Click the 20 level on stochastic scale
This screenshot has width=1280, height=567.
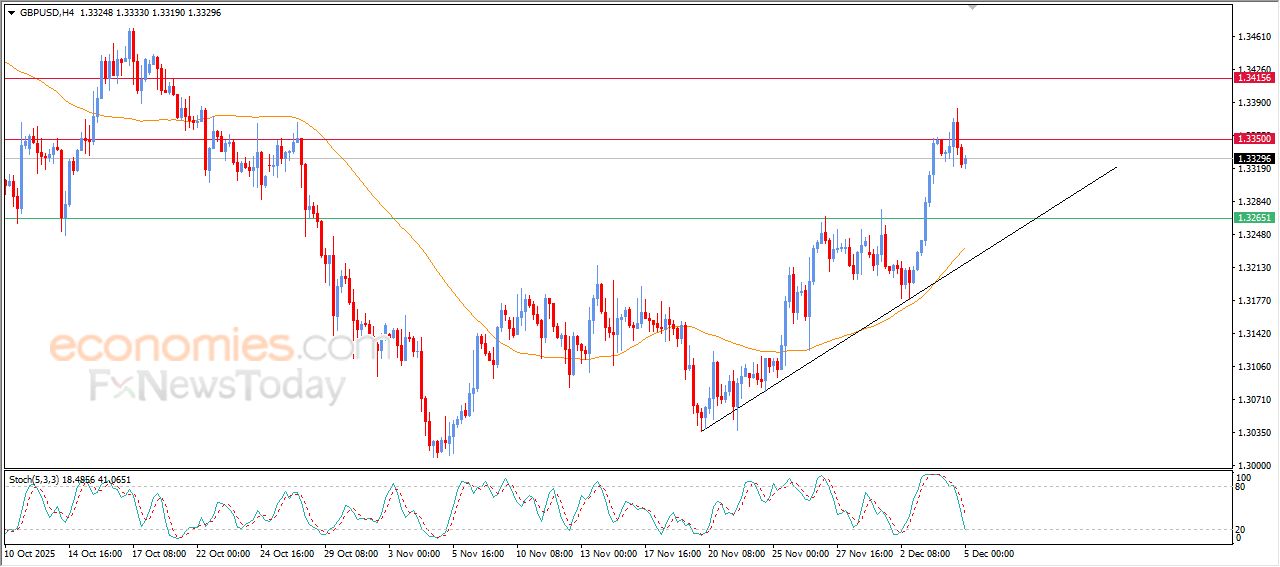(1240, 529)
